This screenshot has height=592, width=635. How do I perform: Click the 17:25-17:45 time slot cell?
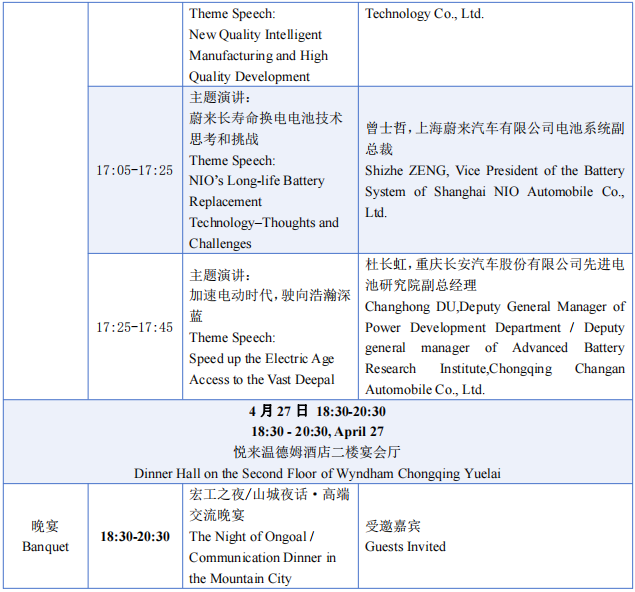coord(134,327)
